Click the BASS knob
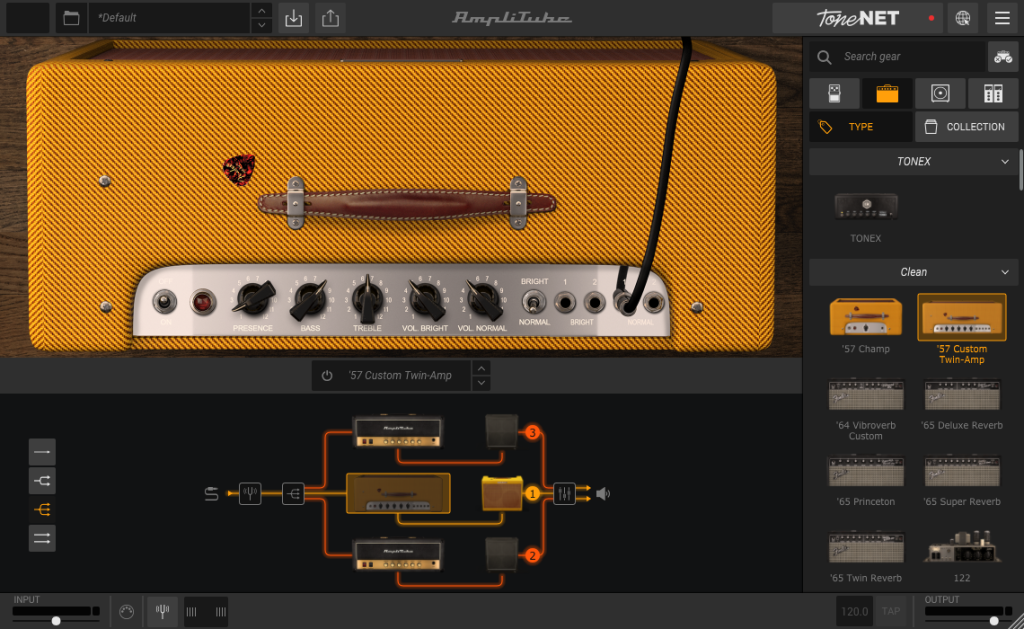The height and width of the screenshot is (629, 1024). 310,300
